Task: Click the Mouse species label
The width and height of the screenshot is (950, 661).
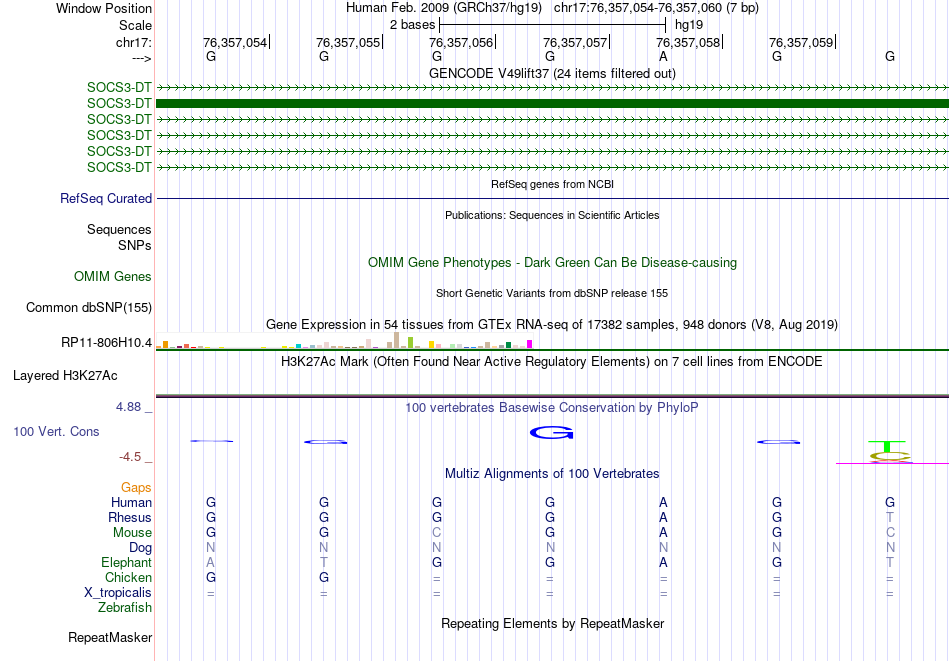Action: tap(132, 533)
